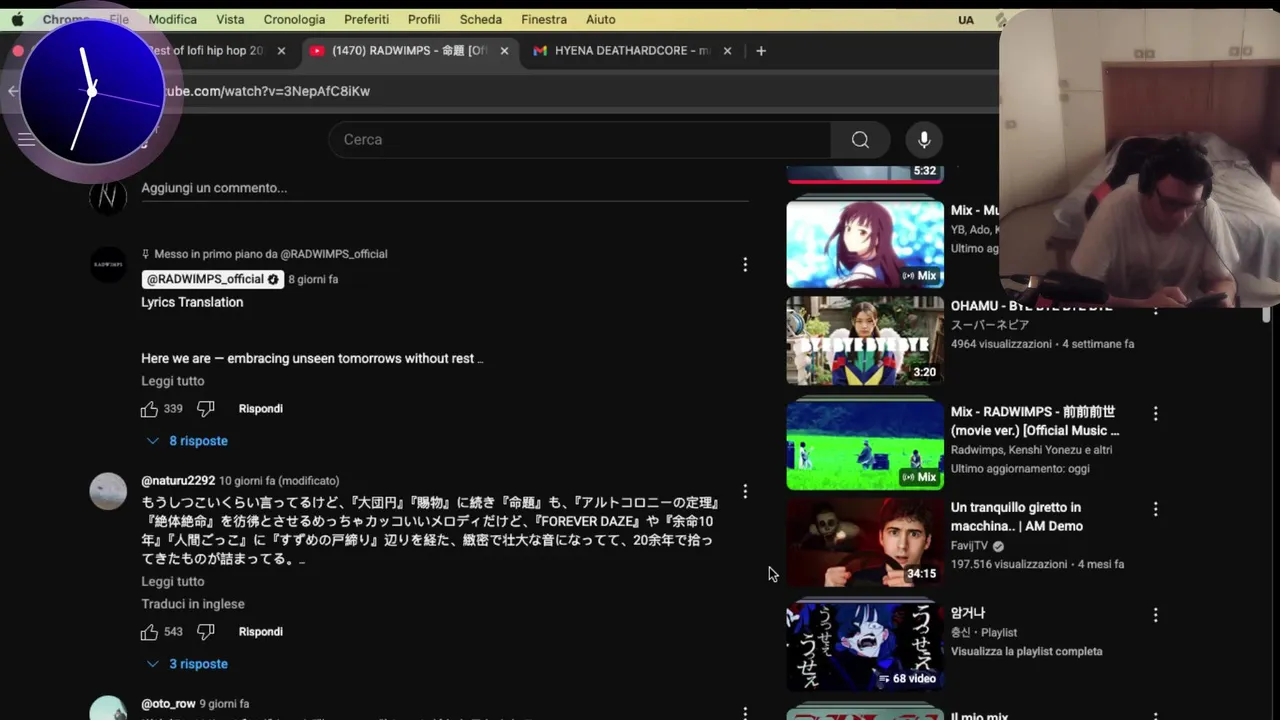The width and height of the screenshot is (1280, 720).
Task: Click the analog clock widget overlay
Action: pyautogui.click(x=92, y=92)
